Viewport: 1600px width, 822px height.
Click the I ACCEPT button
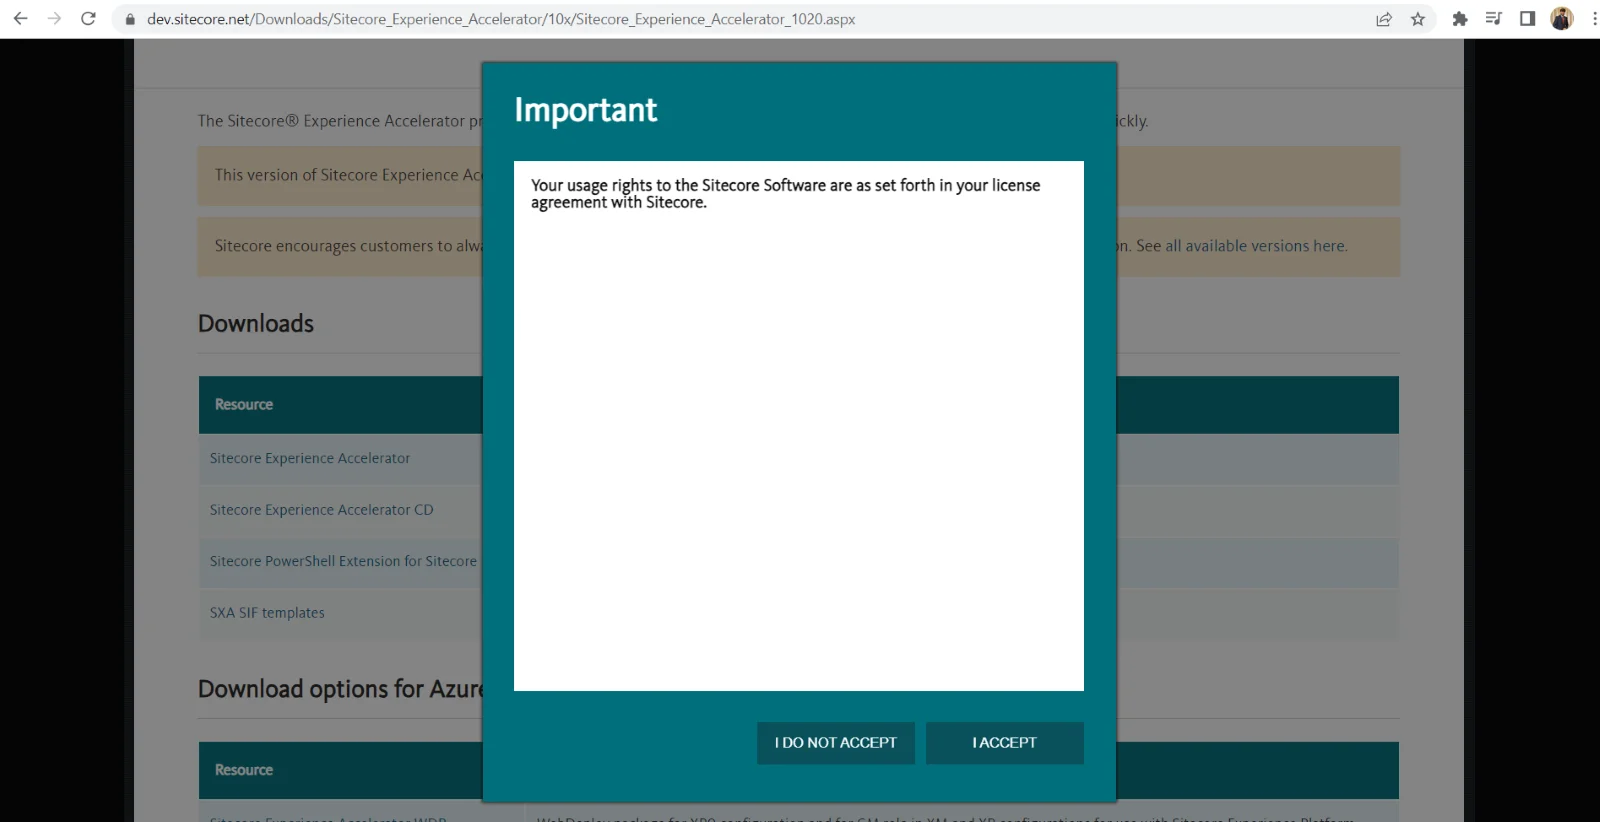point(1005,743)
